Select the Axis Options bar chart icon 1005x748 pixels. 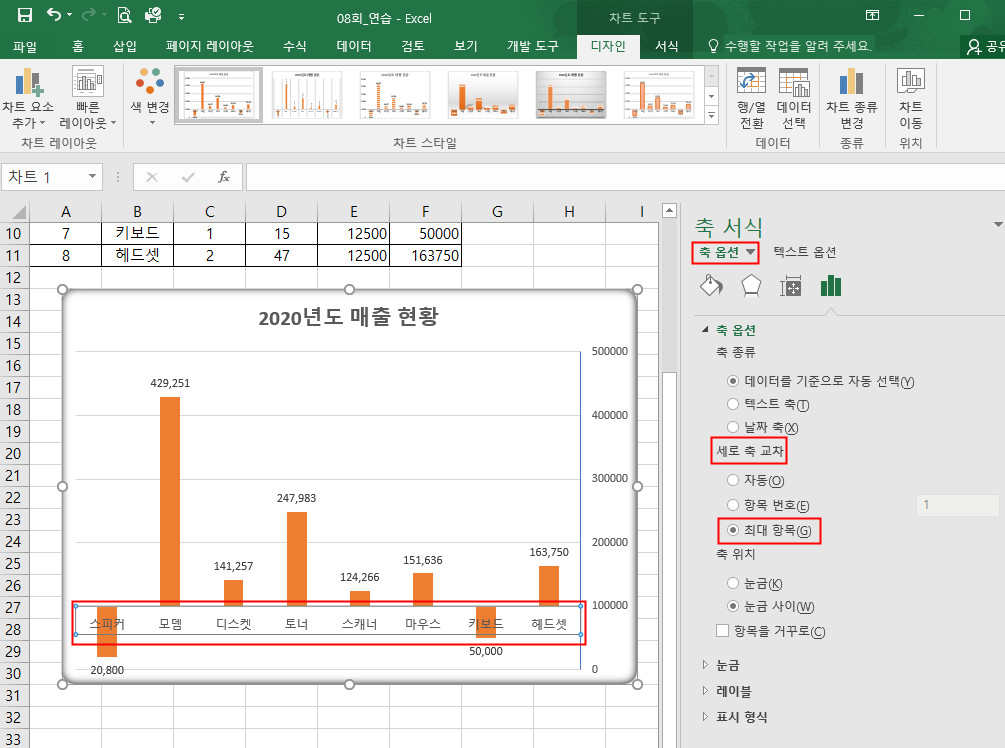(x=831, y=286)
